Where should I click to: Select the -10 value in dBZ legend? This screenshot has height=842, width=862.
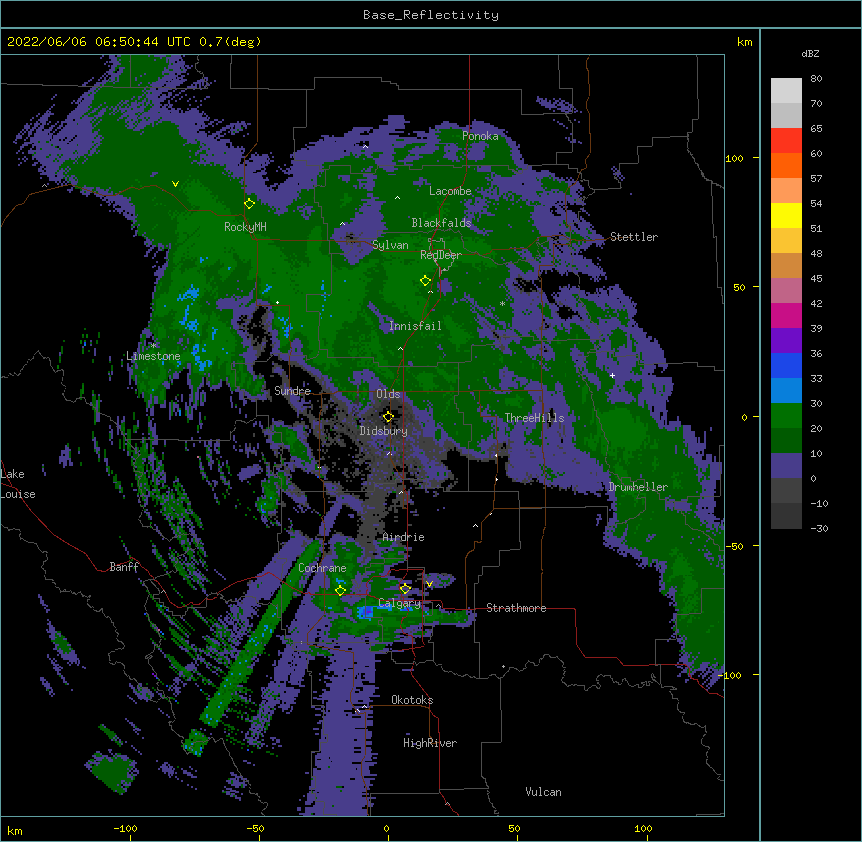819,503
